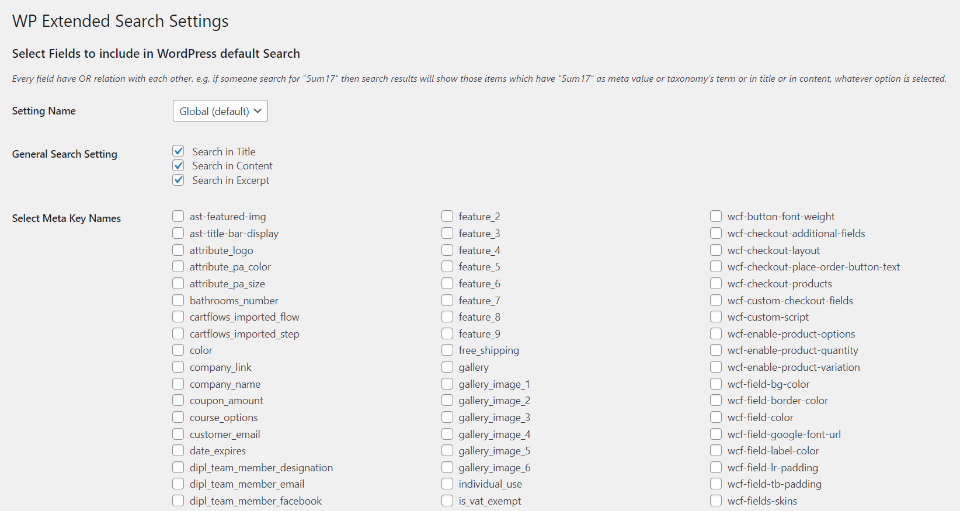Tick gallery_image_4 checkbox

(448, 434)
